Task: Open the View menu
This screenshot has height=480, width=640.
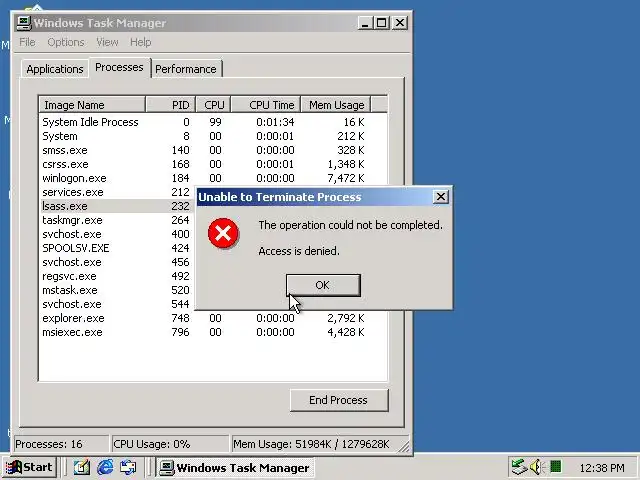Action: (107, 42)
